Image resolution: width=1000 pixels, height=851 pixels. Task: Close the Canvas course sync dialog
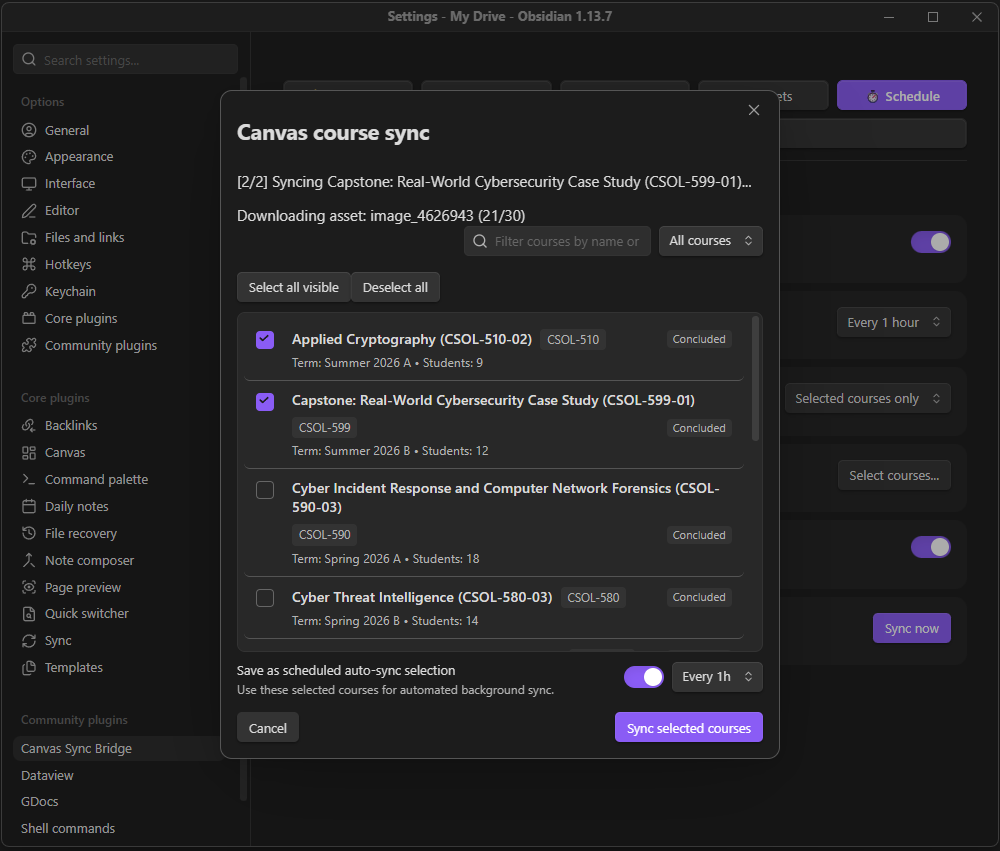pos(754,110)
